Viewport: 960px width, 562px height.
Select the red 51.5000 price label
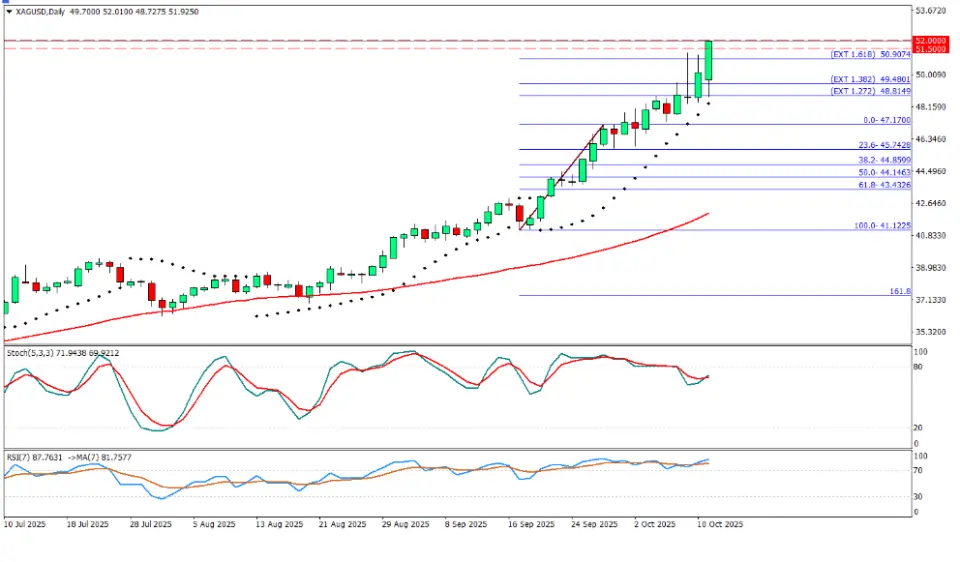pyautogui.click(x=930, y=49)
